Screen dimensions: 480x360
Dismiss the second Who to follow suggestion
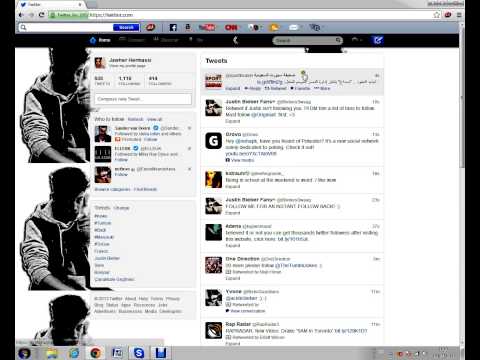pyautogui.click(x=189, y=148)
